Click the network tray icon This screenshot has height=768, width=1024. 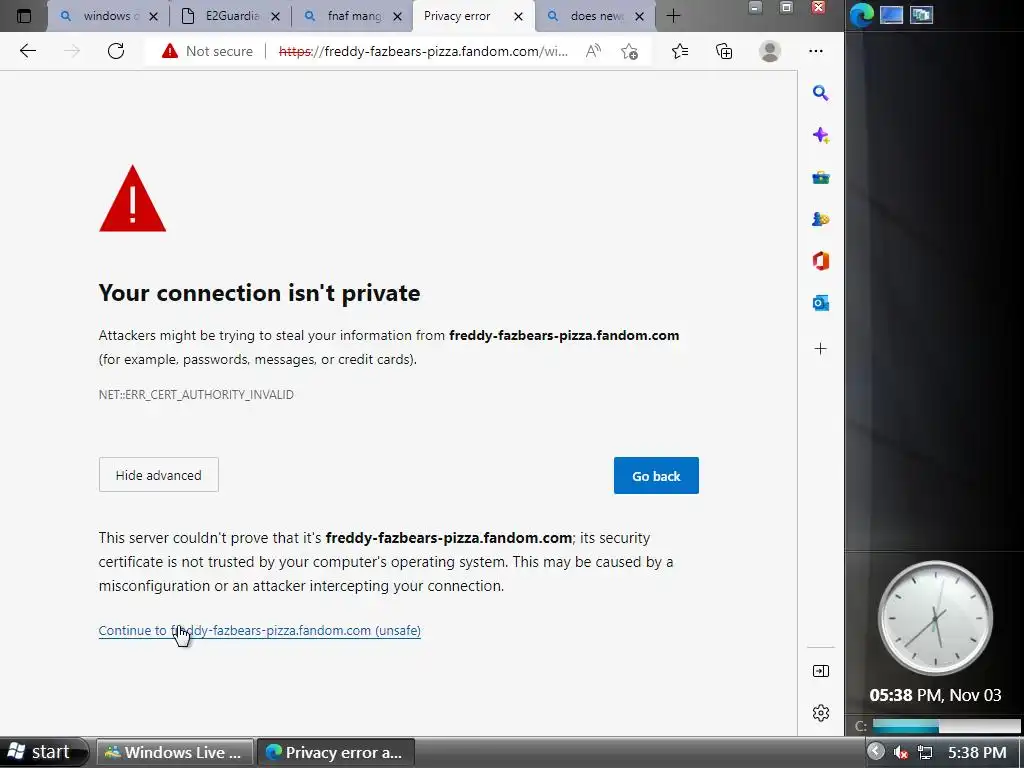point(925,752)
